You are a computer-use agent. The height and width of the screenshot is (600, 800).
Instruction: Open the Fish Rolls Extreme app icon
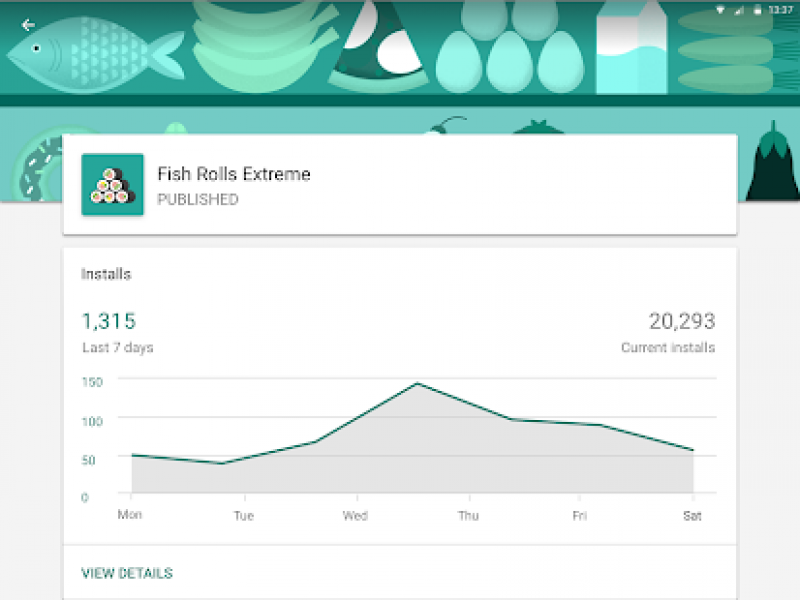point(112,184)
